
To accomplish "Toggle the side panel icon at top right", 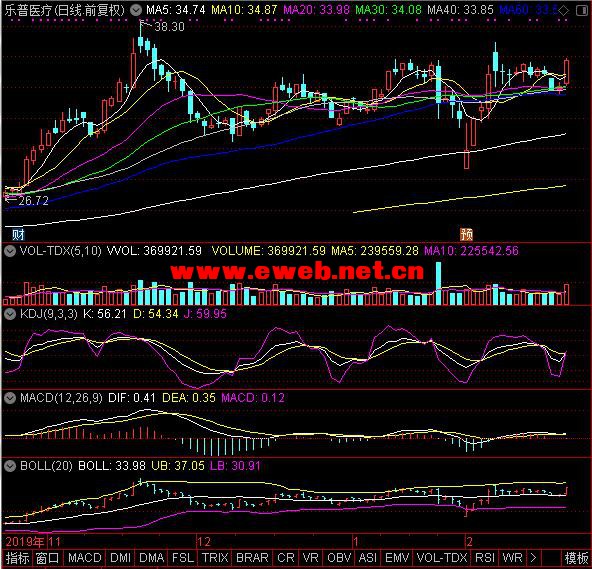I will pos(582,11).
